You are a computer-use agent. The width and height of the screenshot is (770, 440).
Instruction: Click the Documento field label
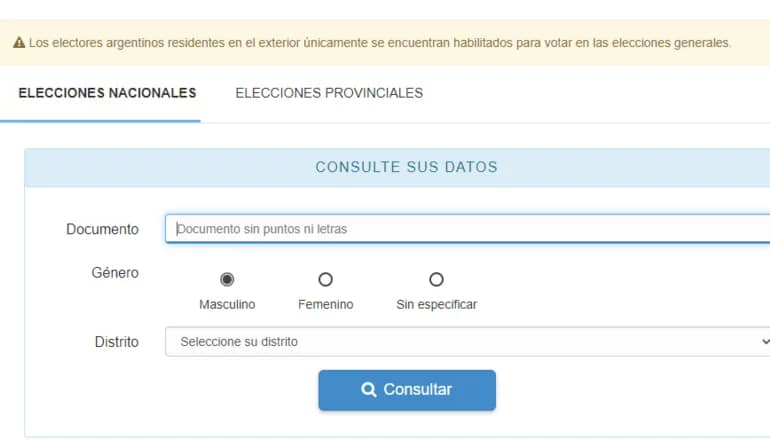[x=102, y=229]
